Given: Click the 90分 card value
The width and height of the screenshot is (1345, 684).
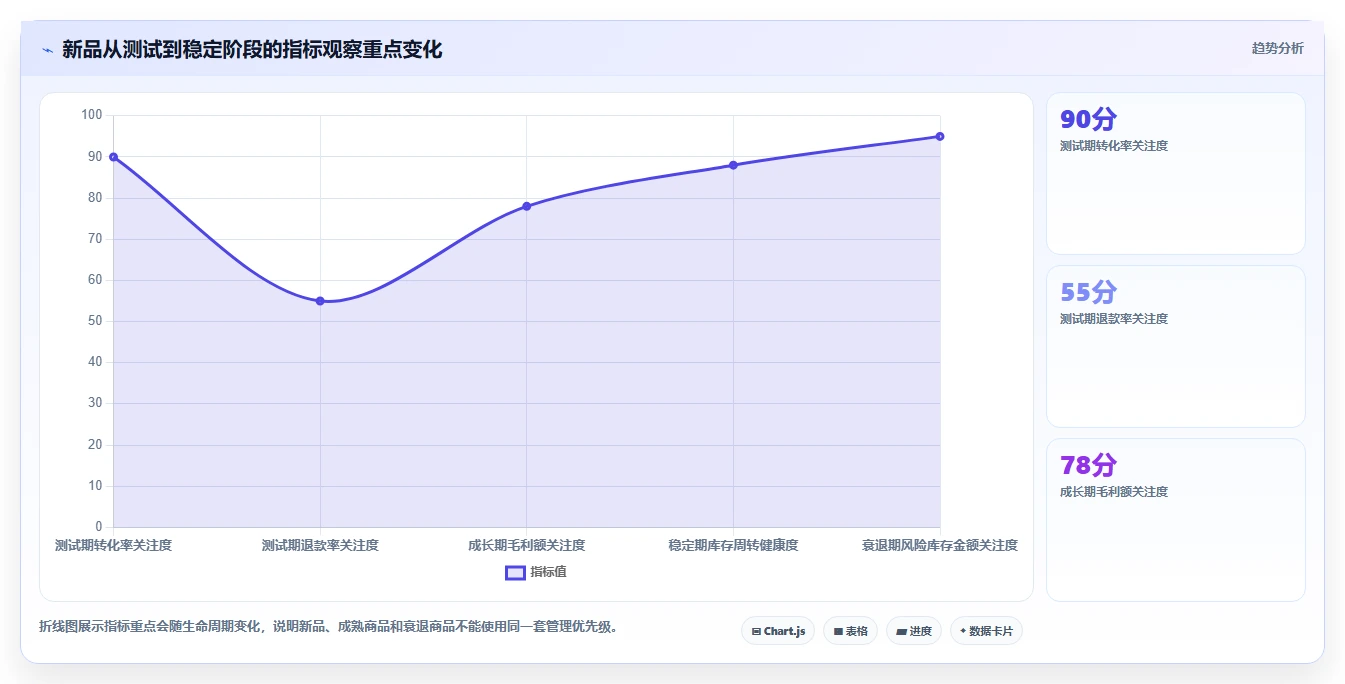Looking at the screenshot, I should pyautogui.click(x=1088, y=120).
